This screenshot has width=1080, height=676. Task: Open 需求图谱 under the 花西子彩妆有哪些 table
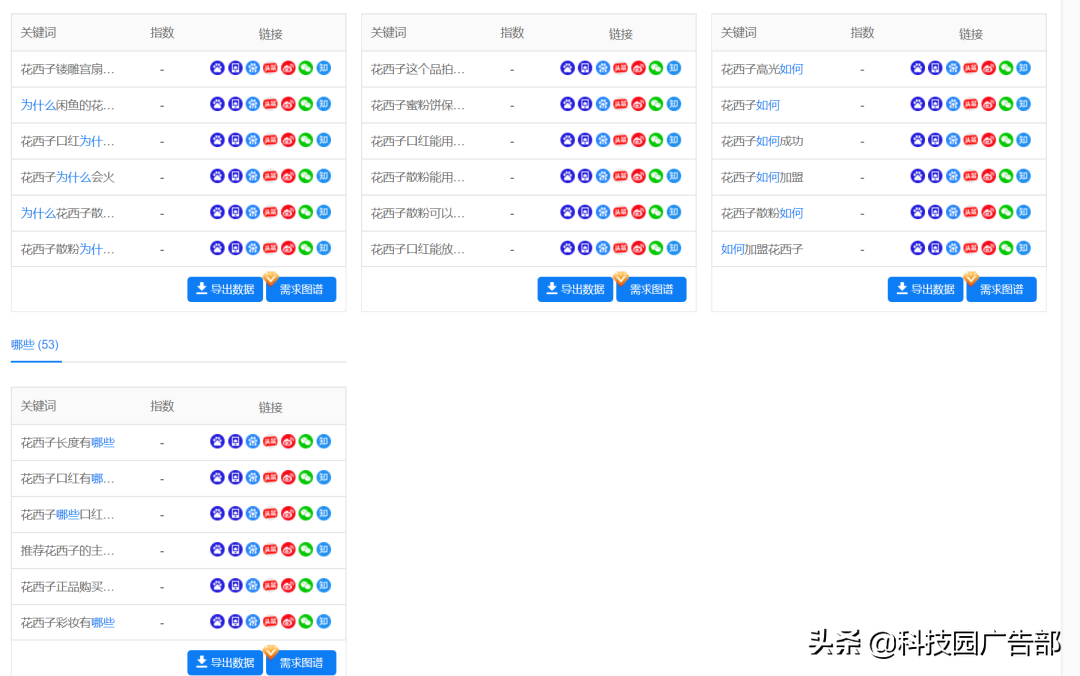(301, 663)
